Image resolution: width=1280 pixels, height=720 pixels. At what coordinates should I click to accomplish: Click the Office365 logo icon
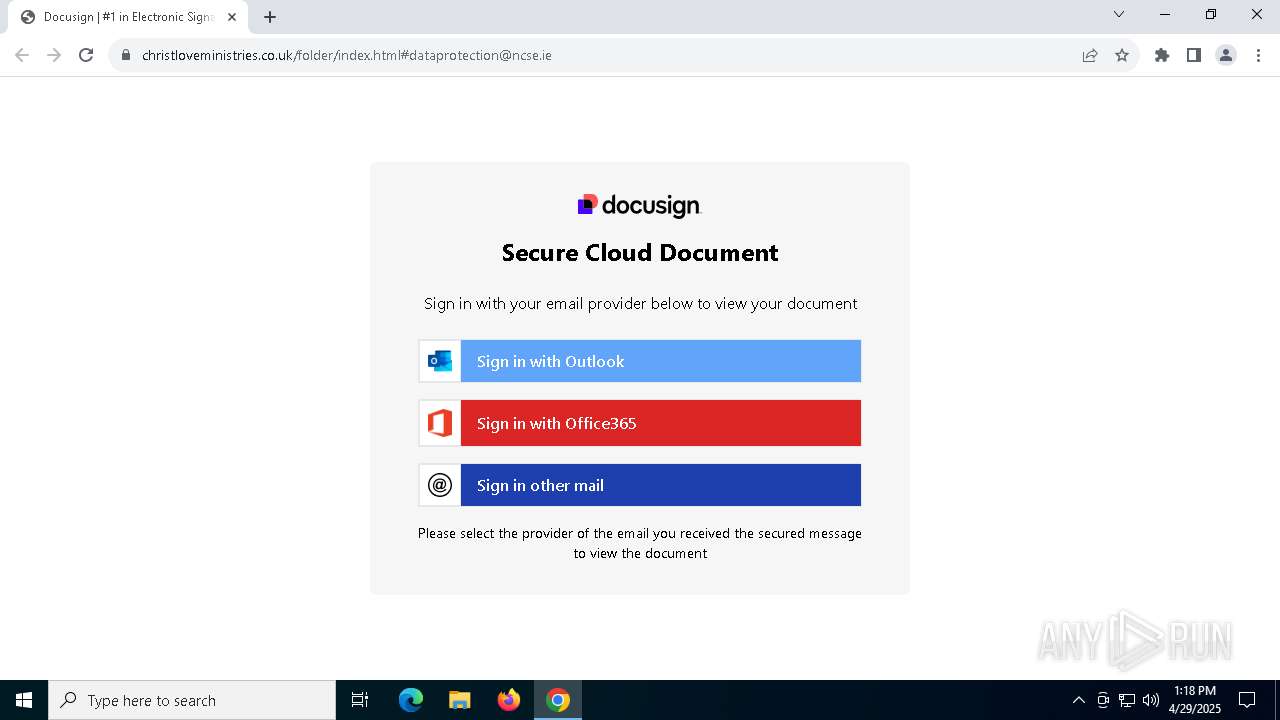click(440, 423)
